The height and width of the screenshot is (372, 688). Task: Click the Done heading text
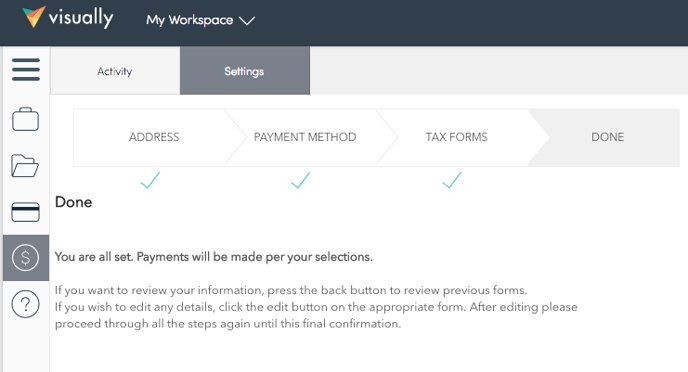pos(73,202)
